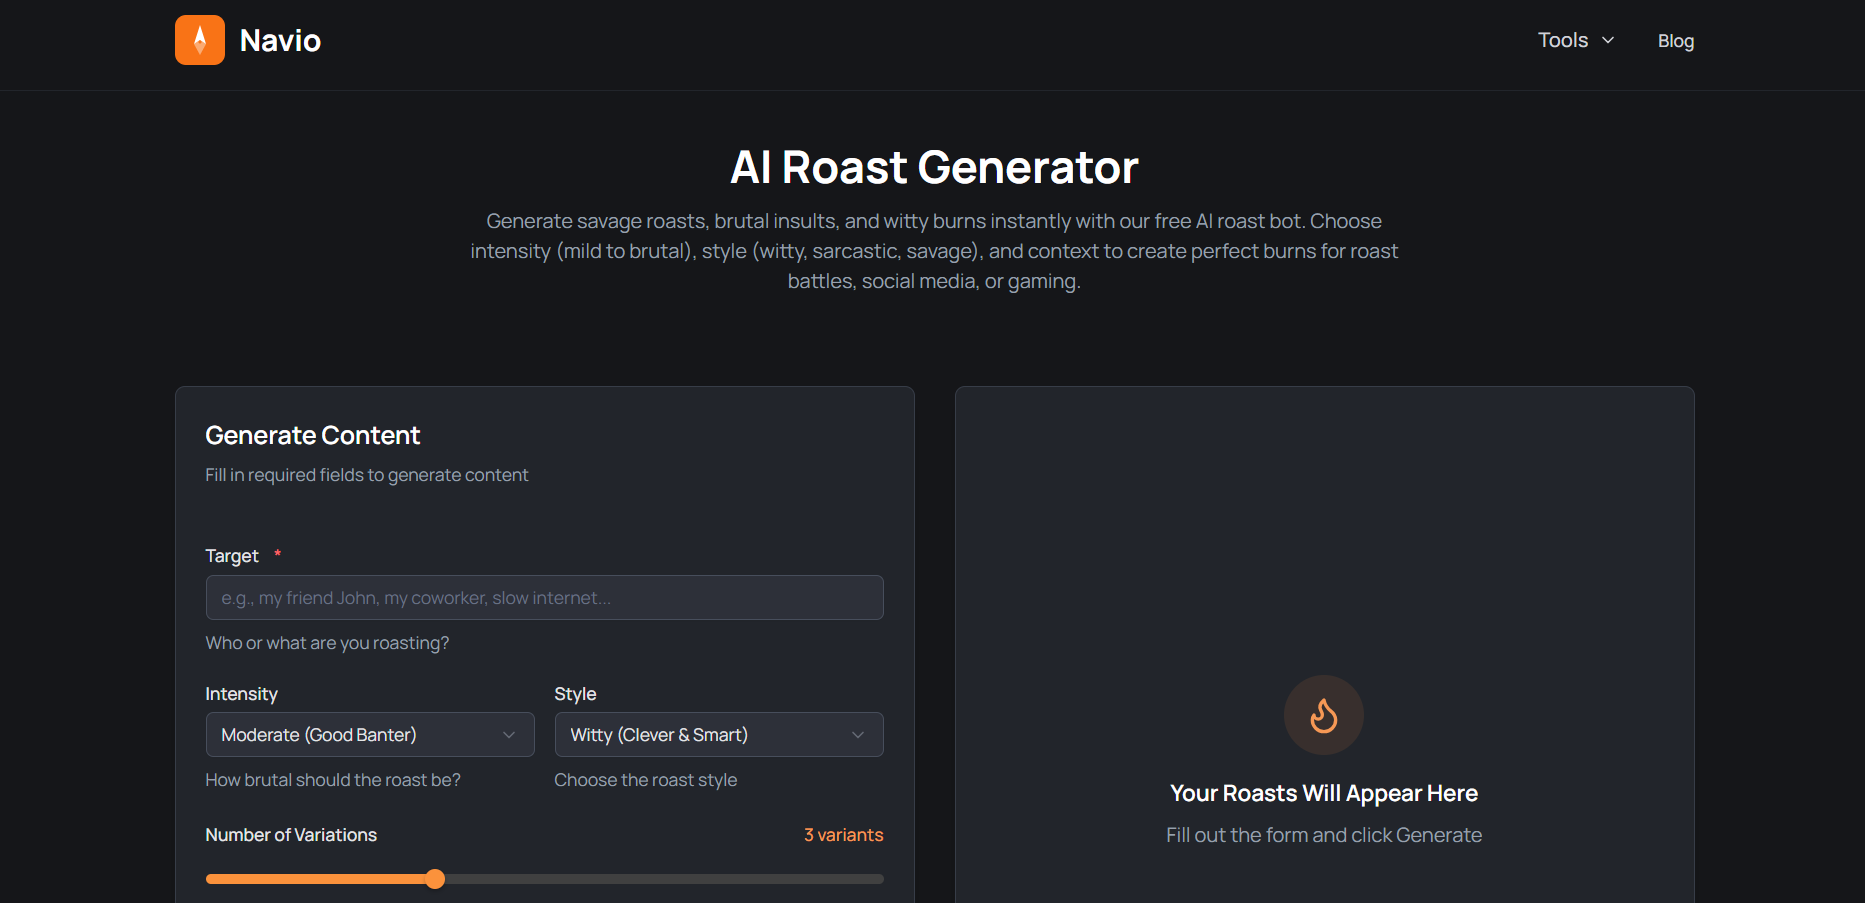Click the flame icon in results panel

(x=1324, y=715)
